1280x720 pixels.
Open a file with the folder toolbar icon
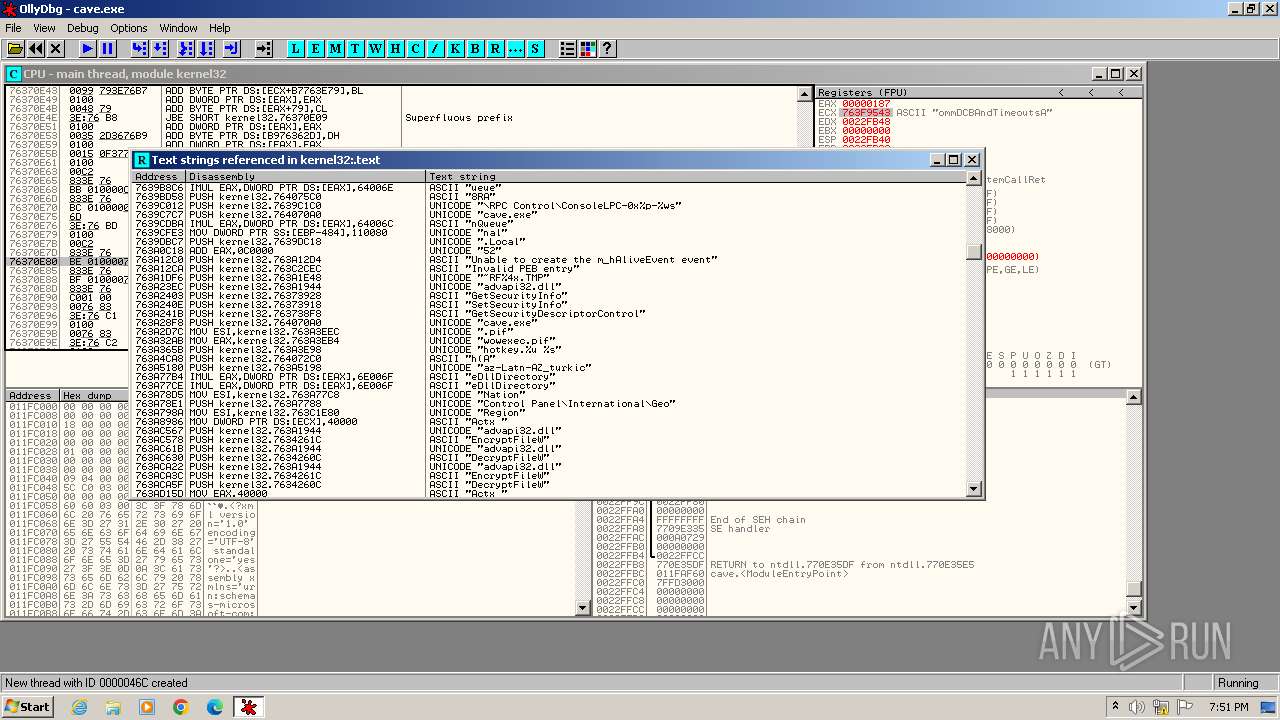15,48
